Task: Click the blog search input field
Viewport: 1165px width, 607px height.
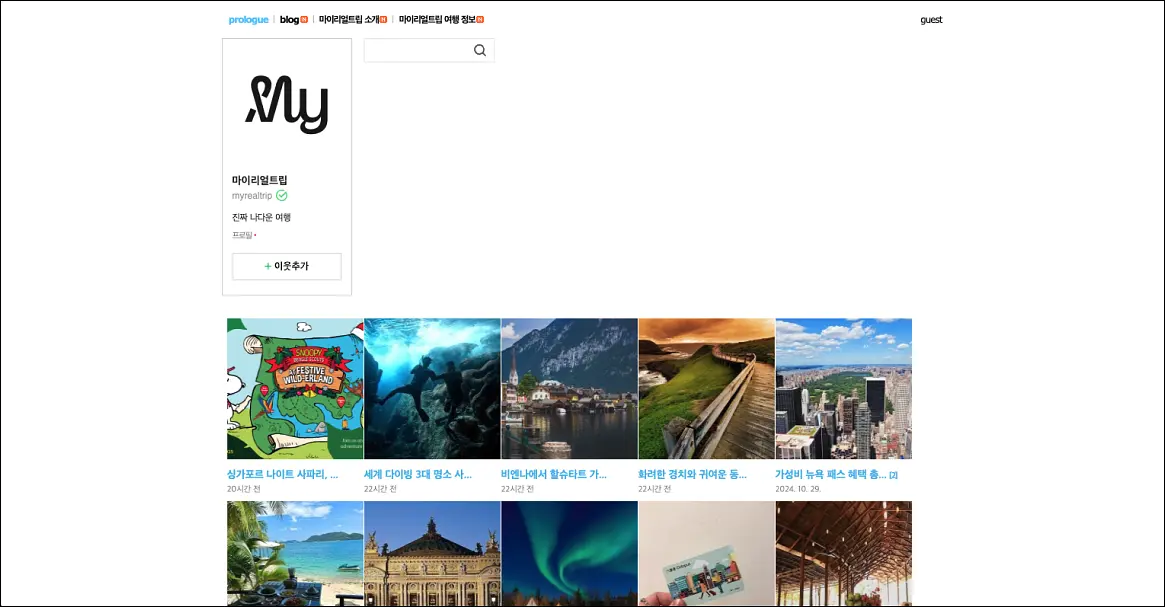Action: tap(418, 51)
